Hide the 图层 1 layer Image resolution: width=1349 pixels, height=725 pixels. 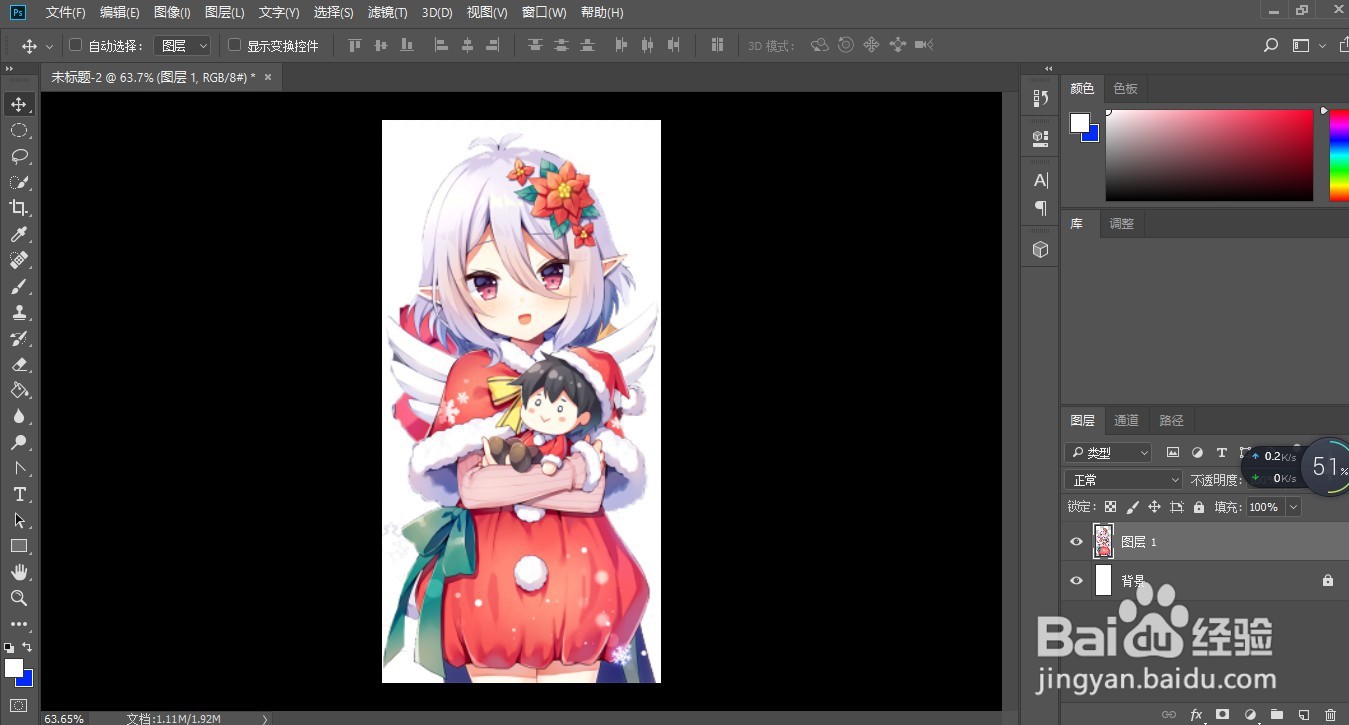point(1076,542)
